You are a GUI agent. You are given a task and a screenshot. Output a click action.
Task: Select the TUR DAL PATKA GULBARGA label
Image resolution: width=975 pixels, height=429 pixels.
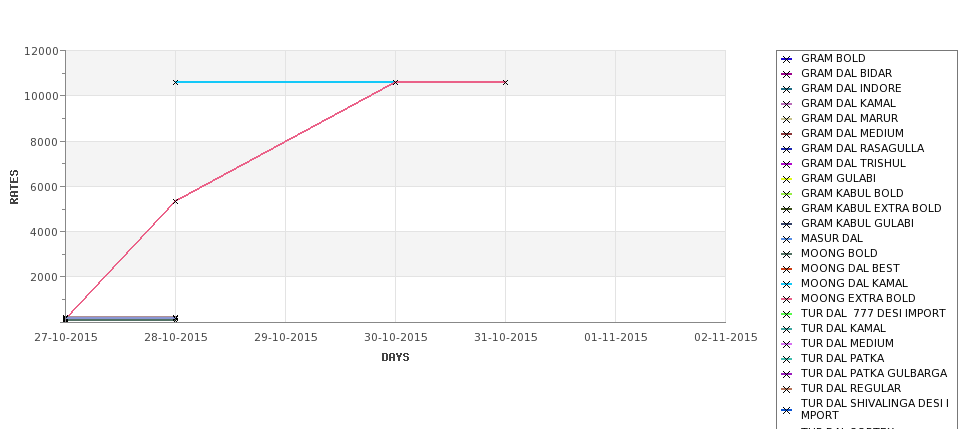click(x=874, y=373)
